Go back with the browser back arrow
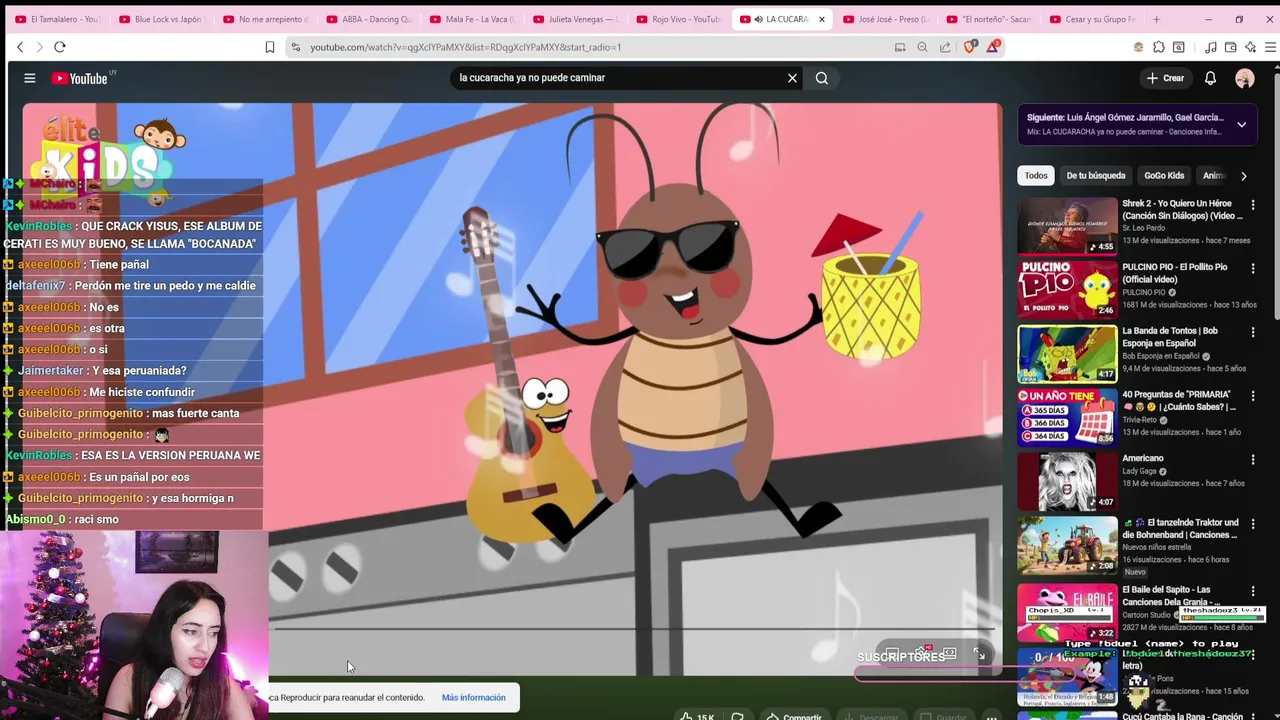Image resolution: width=1280 pixels, height=720 pixels. pos(19,47)
